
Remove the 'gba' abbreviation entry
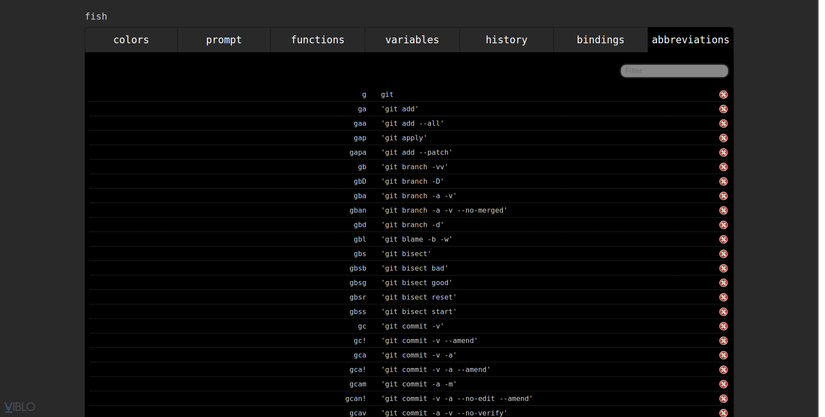coord(723,196)
